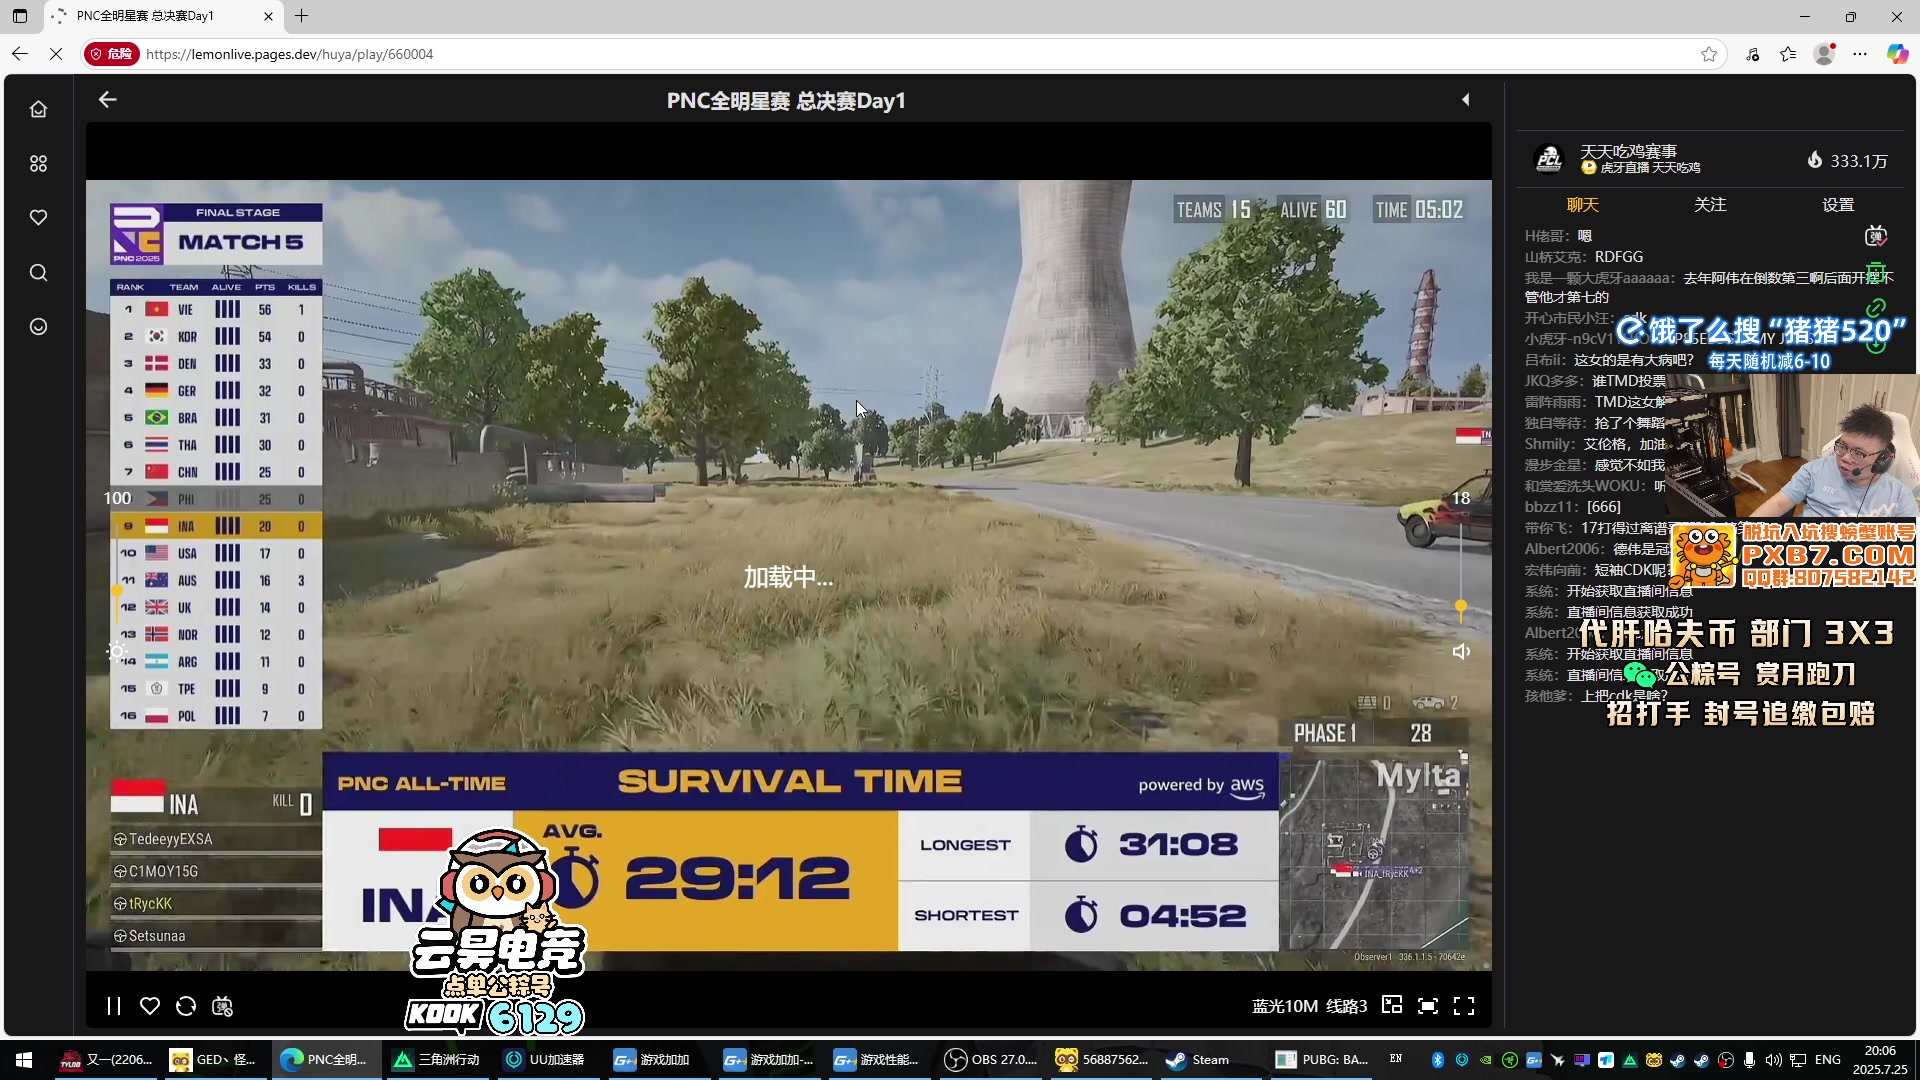1920x1080 pixels.
Task: Click the browser back button
Action: pos(19,54)
